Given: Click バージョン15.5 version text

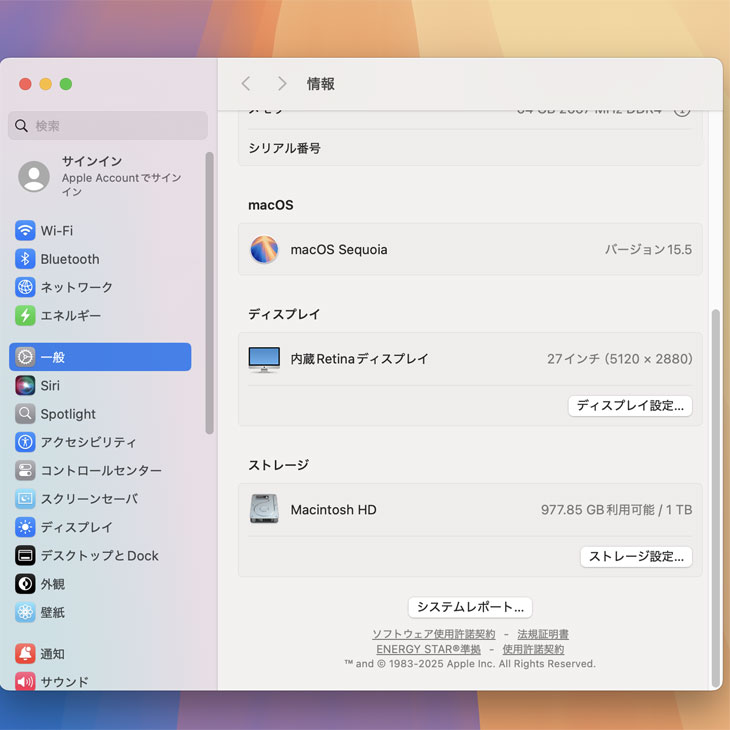Looking at the screenshot, I should [x=648, y=250].
